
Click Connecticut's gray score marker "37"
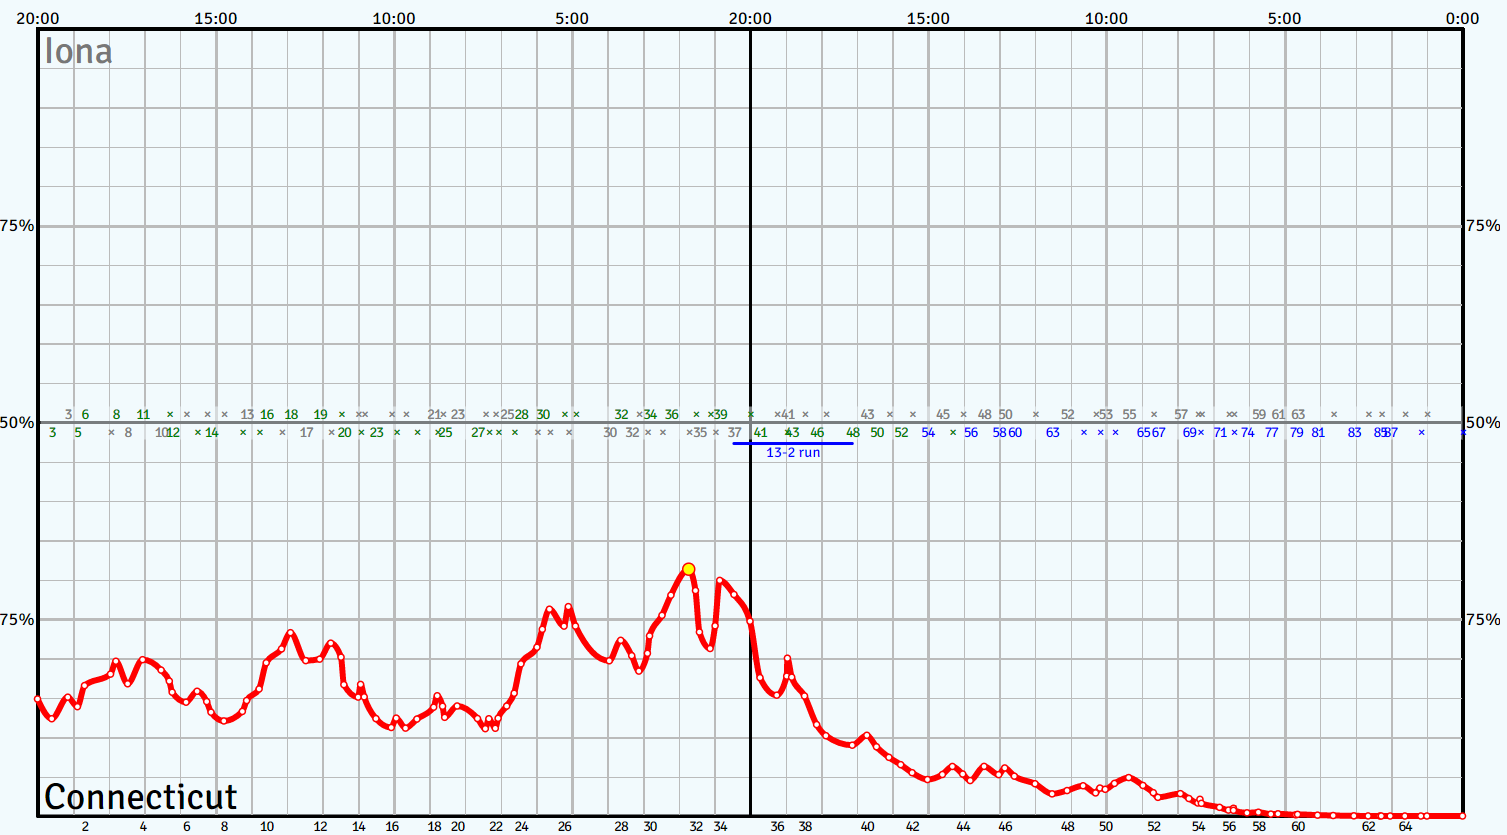click(735, 433)
